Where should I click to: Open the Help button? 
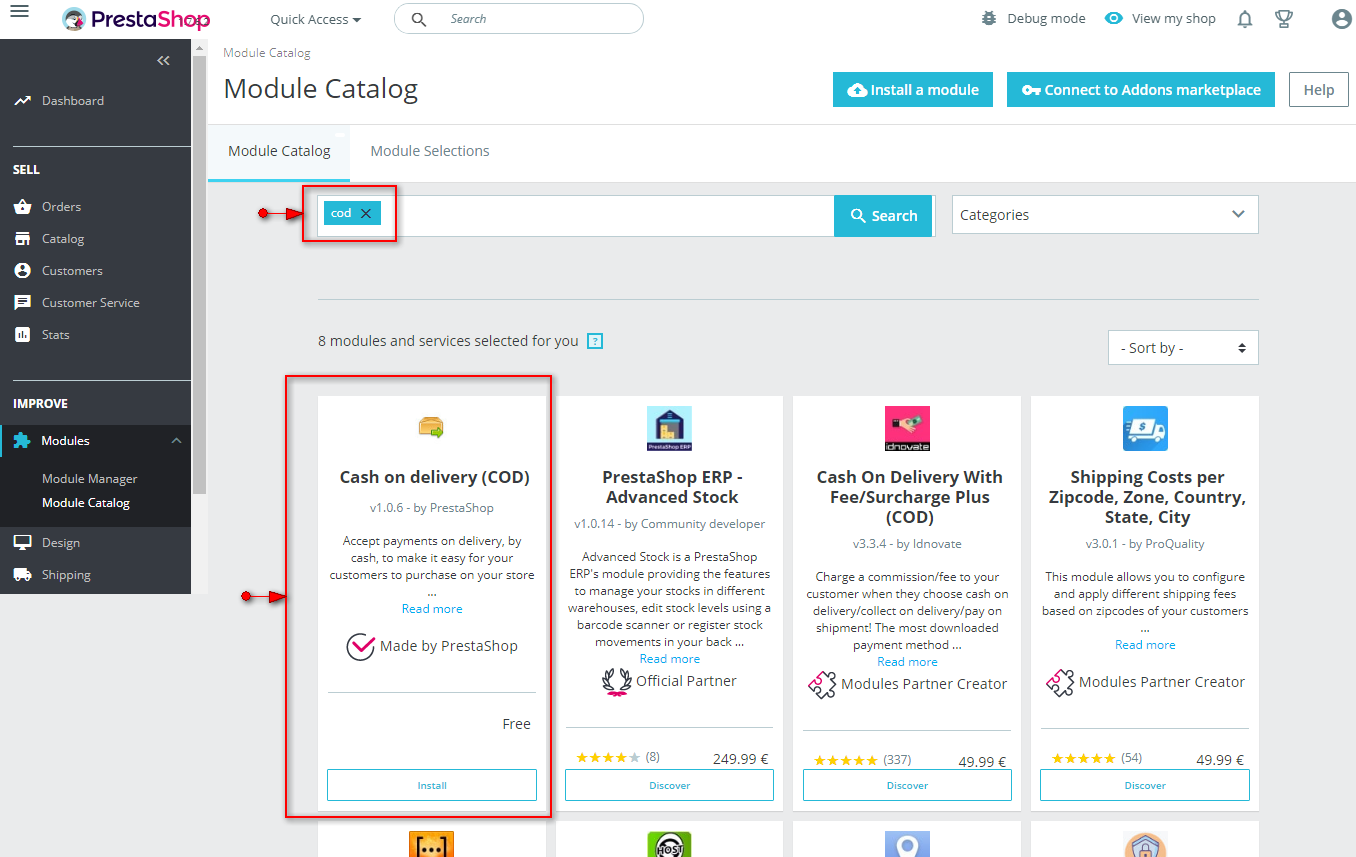tap(1318, 90)
